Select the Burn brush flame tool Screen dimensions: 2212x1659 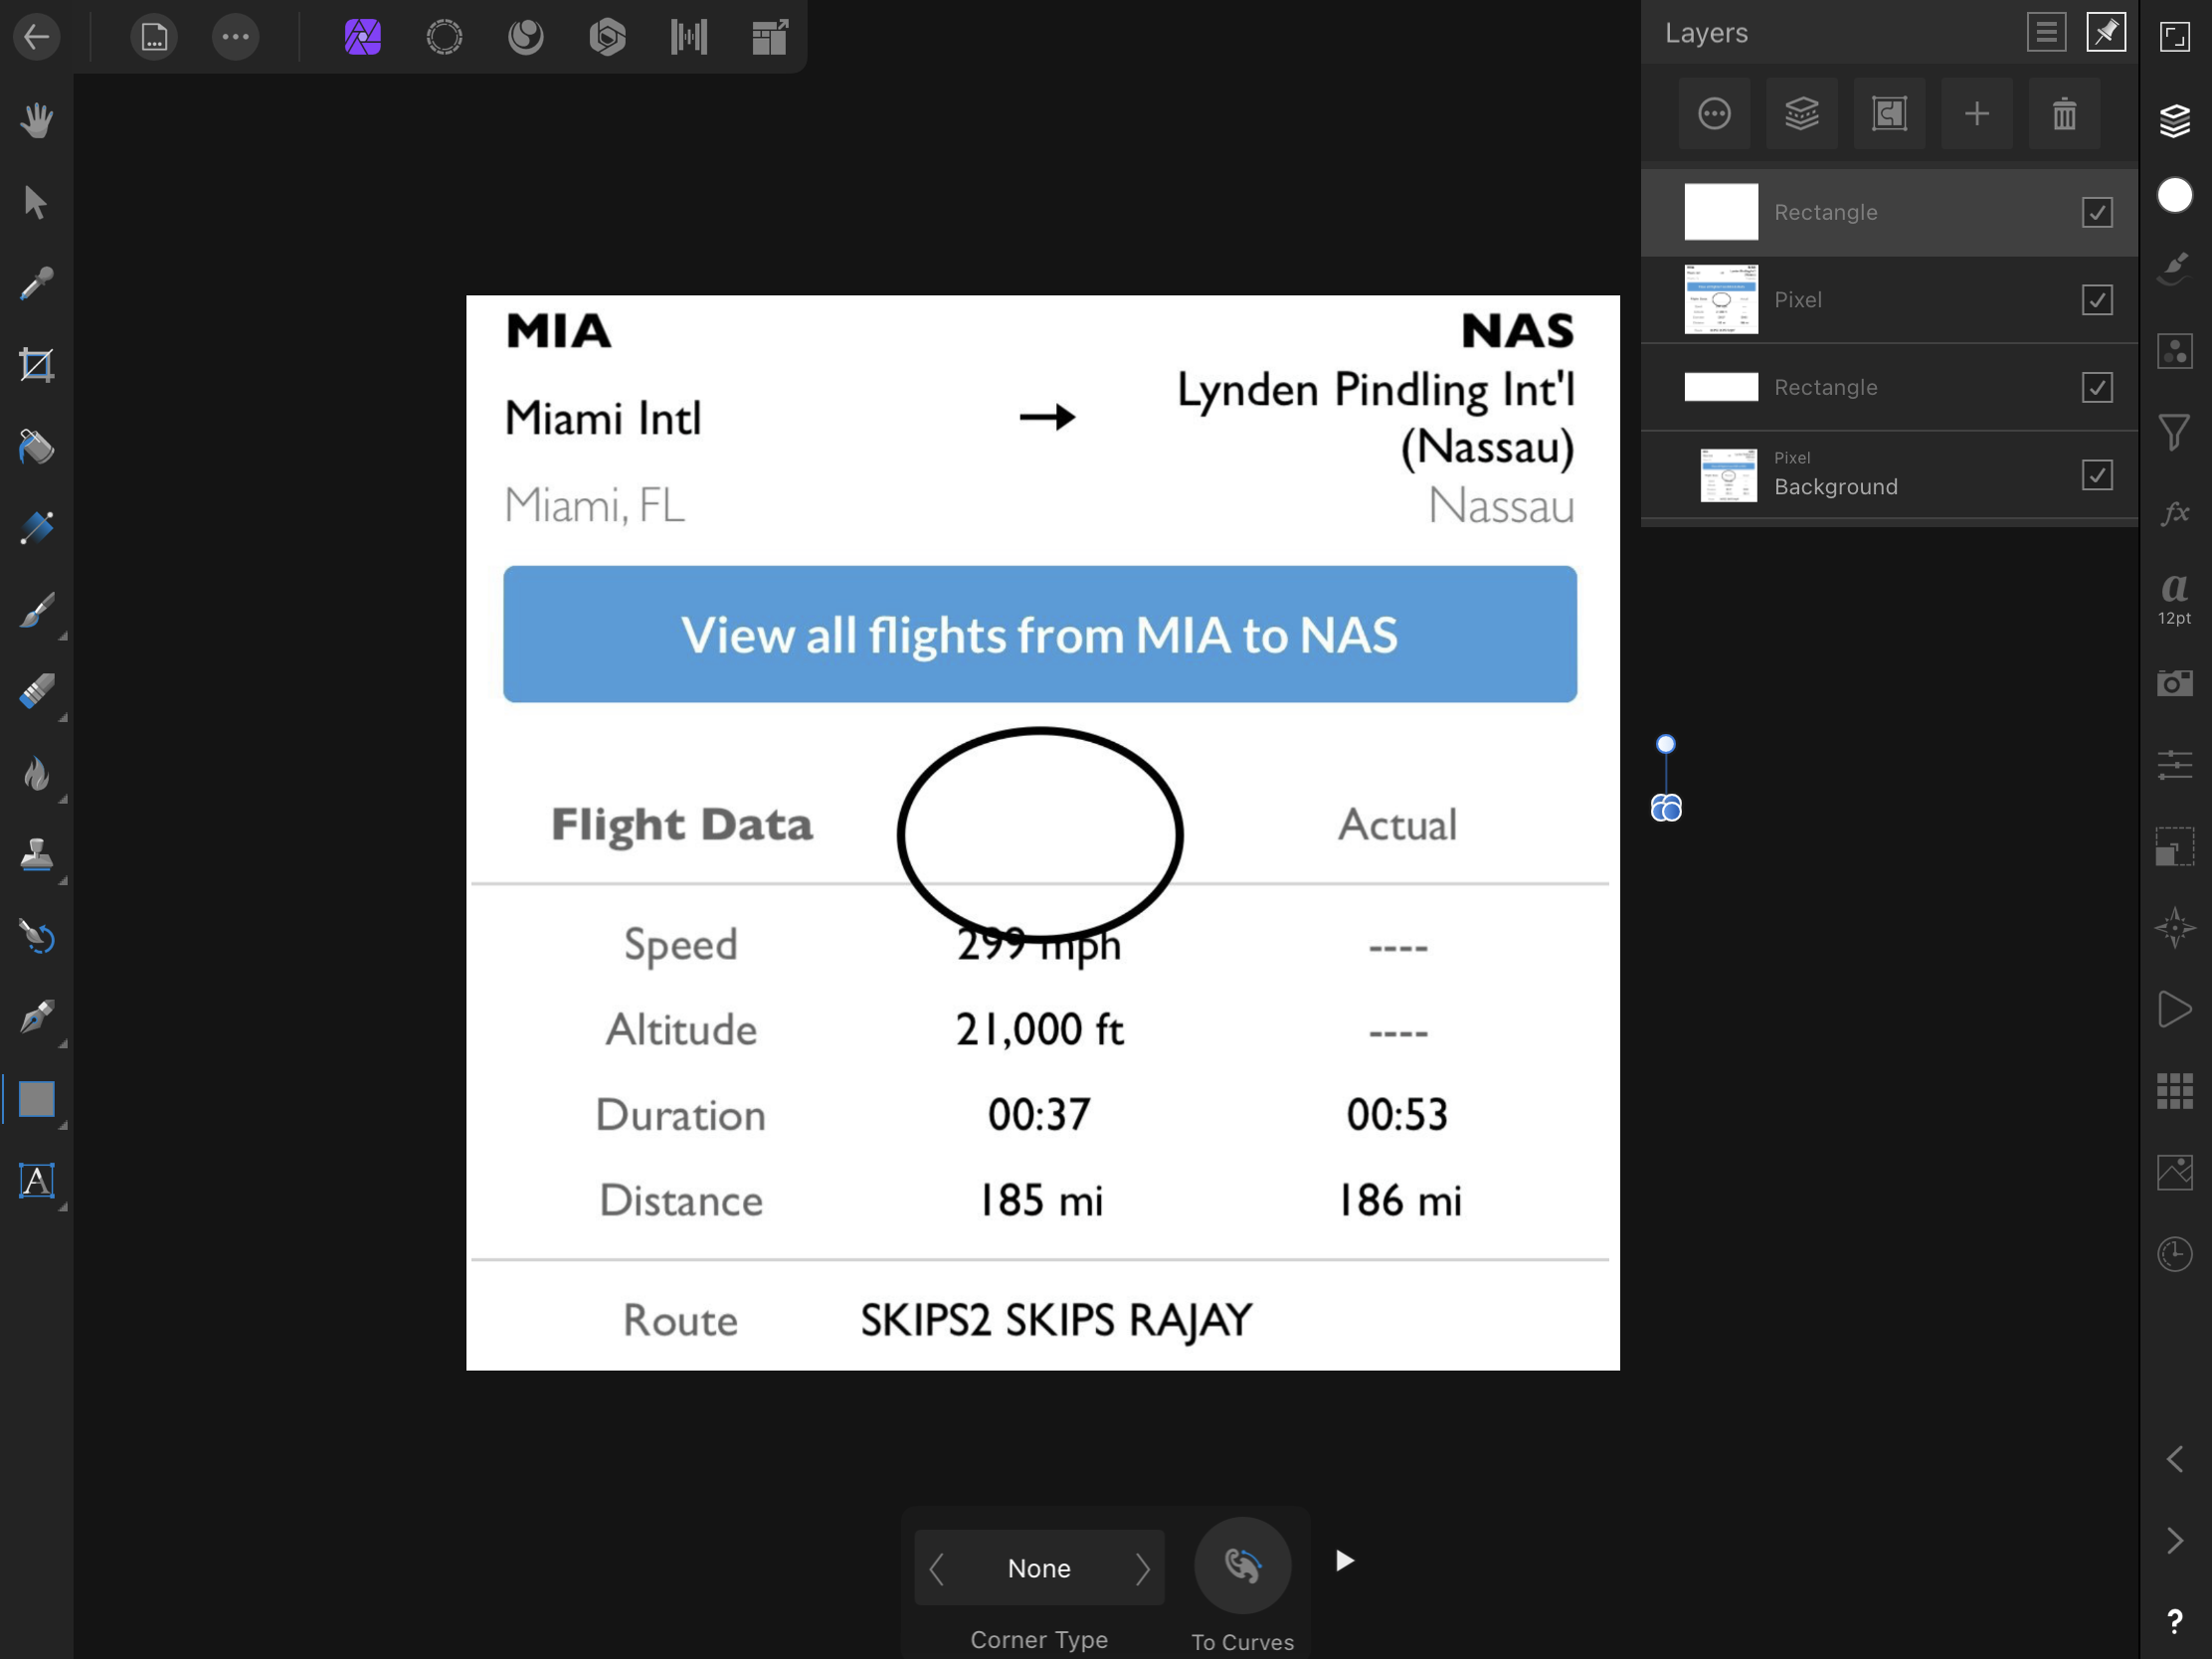click(x=37, y=773)
